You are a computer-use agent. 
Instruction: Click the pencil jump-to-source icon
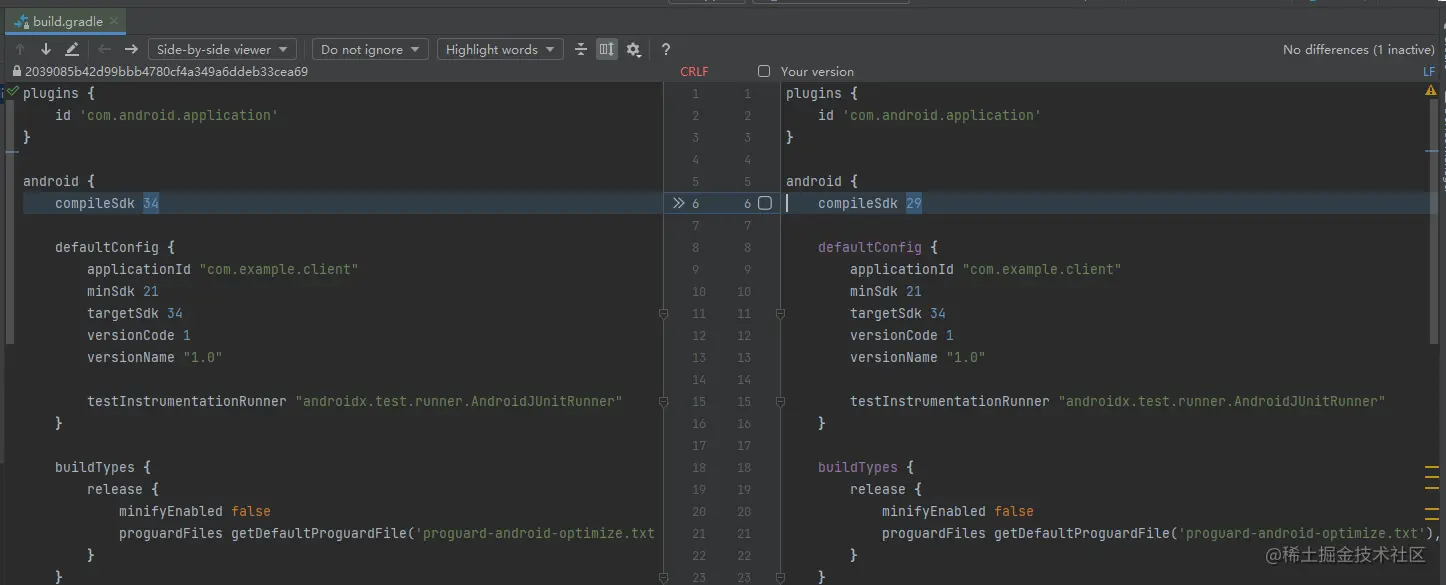coord(72,49)
